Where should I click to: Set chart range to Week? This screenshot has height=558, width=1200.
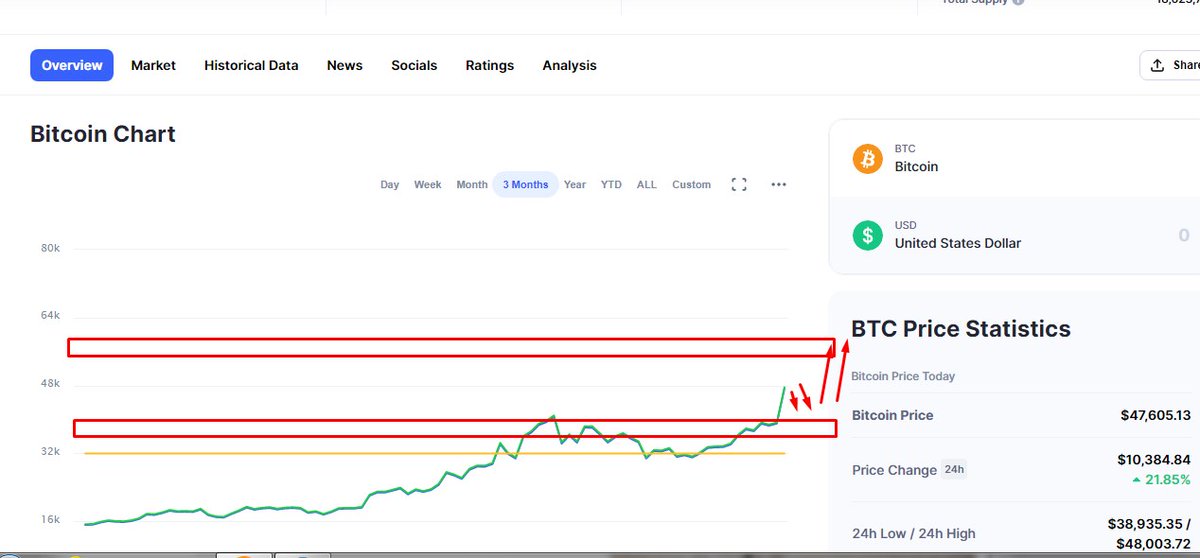[428, 185]
